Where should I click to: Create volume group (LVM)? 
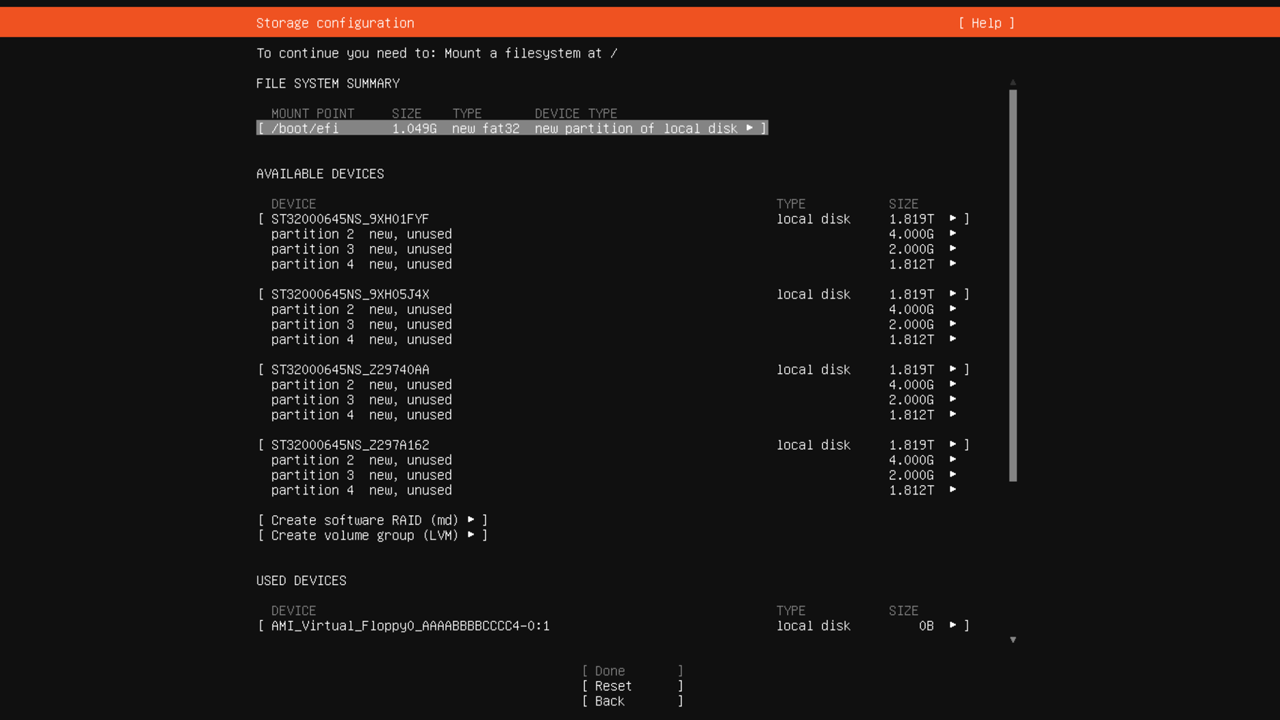tap(372, 535)
